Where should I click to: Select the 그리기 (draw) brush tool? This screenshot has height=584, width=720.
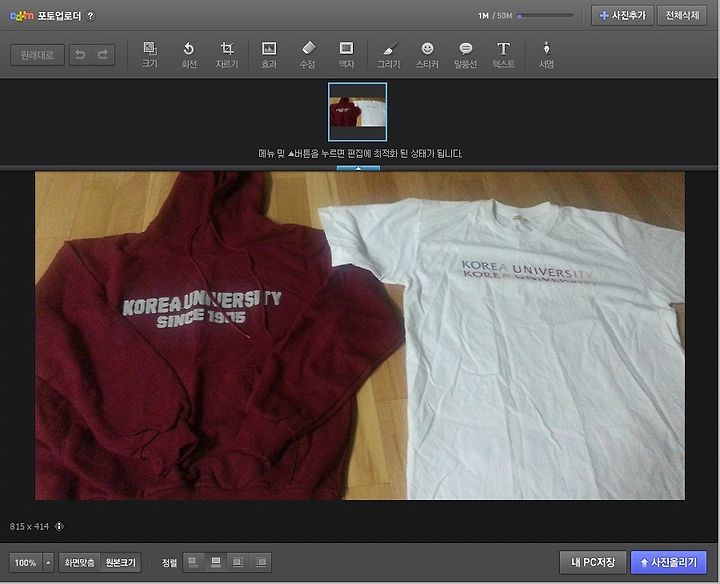389,55
